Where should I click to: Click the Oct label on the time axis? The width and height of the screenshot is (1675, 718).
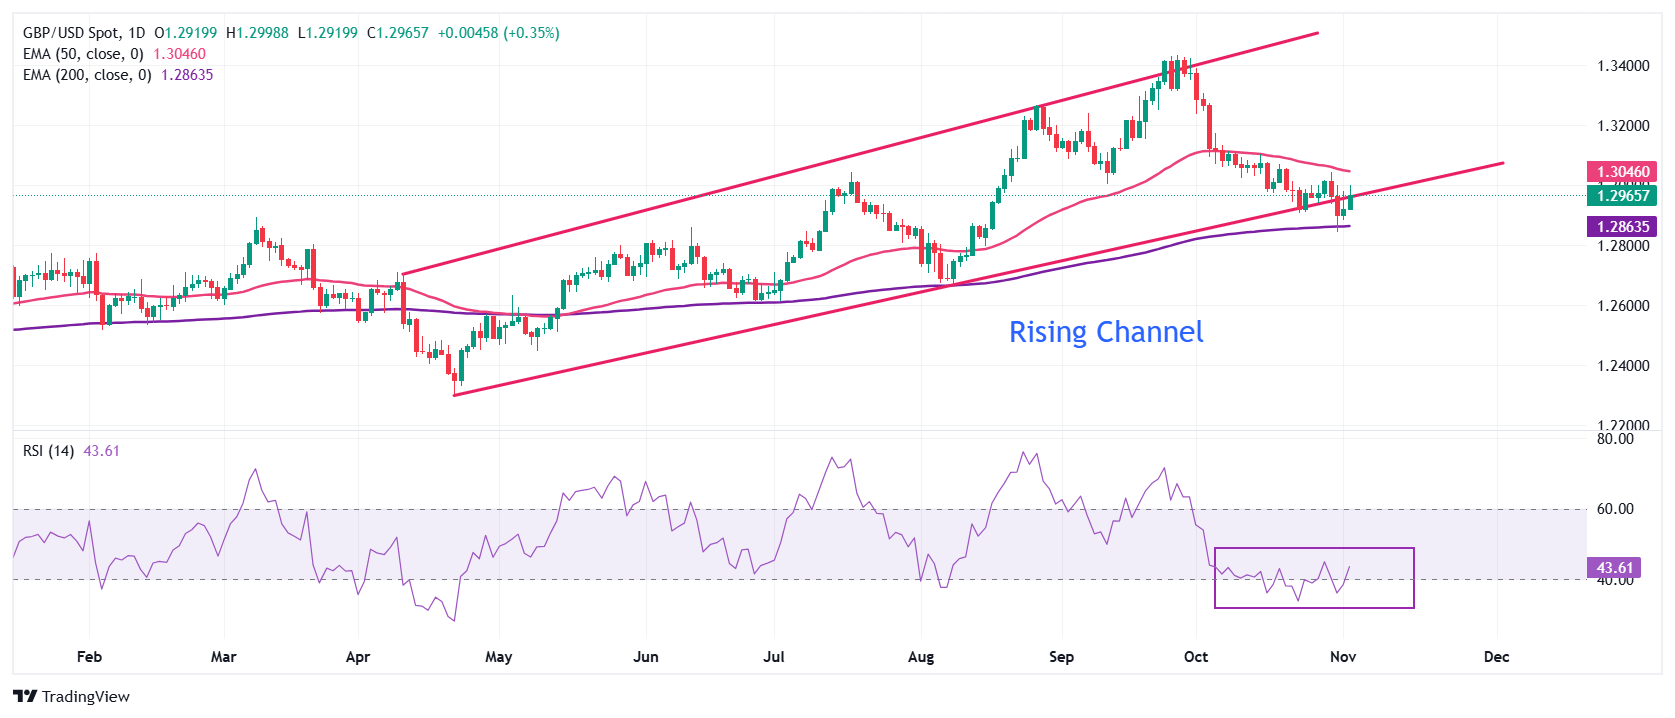pos(1195,657)
